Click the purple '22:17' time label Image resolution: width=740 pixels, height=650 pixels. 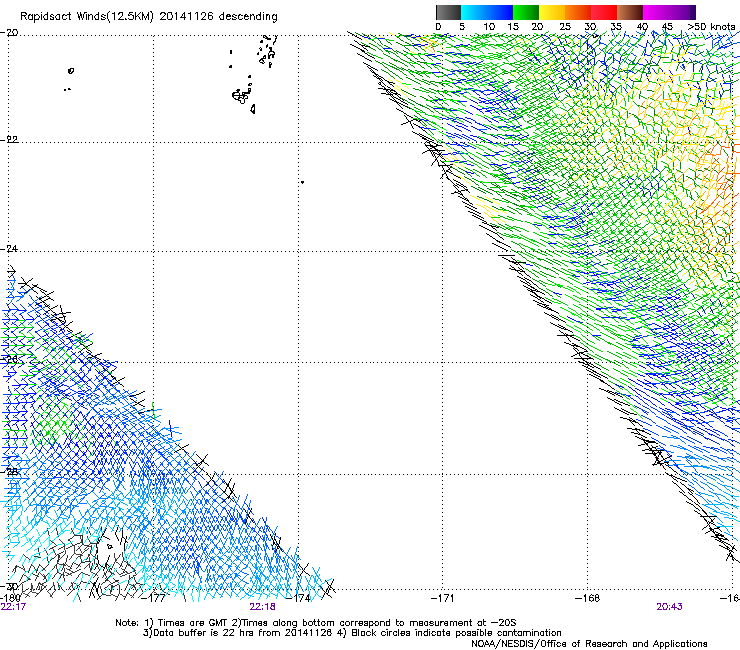pos(13,607)
